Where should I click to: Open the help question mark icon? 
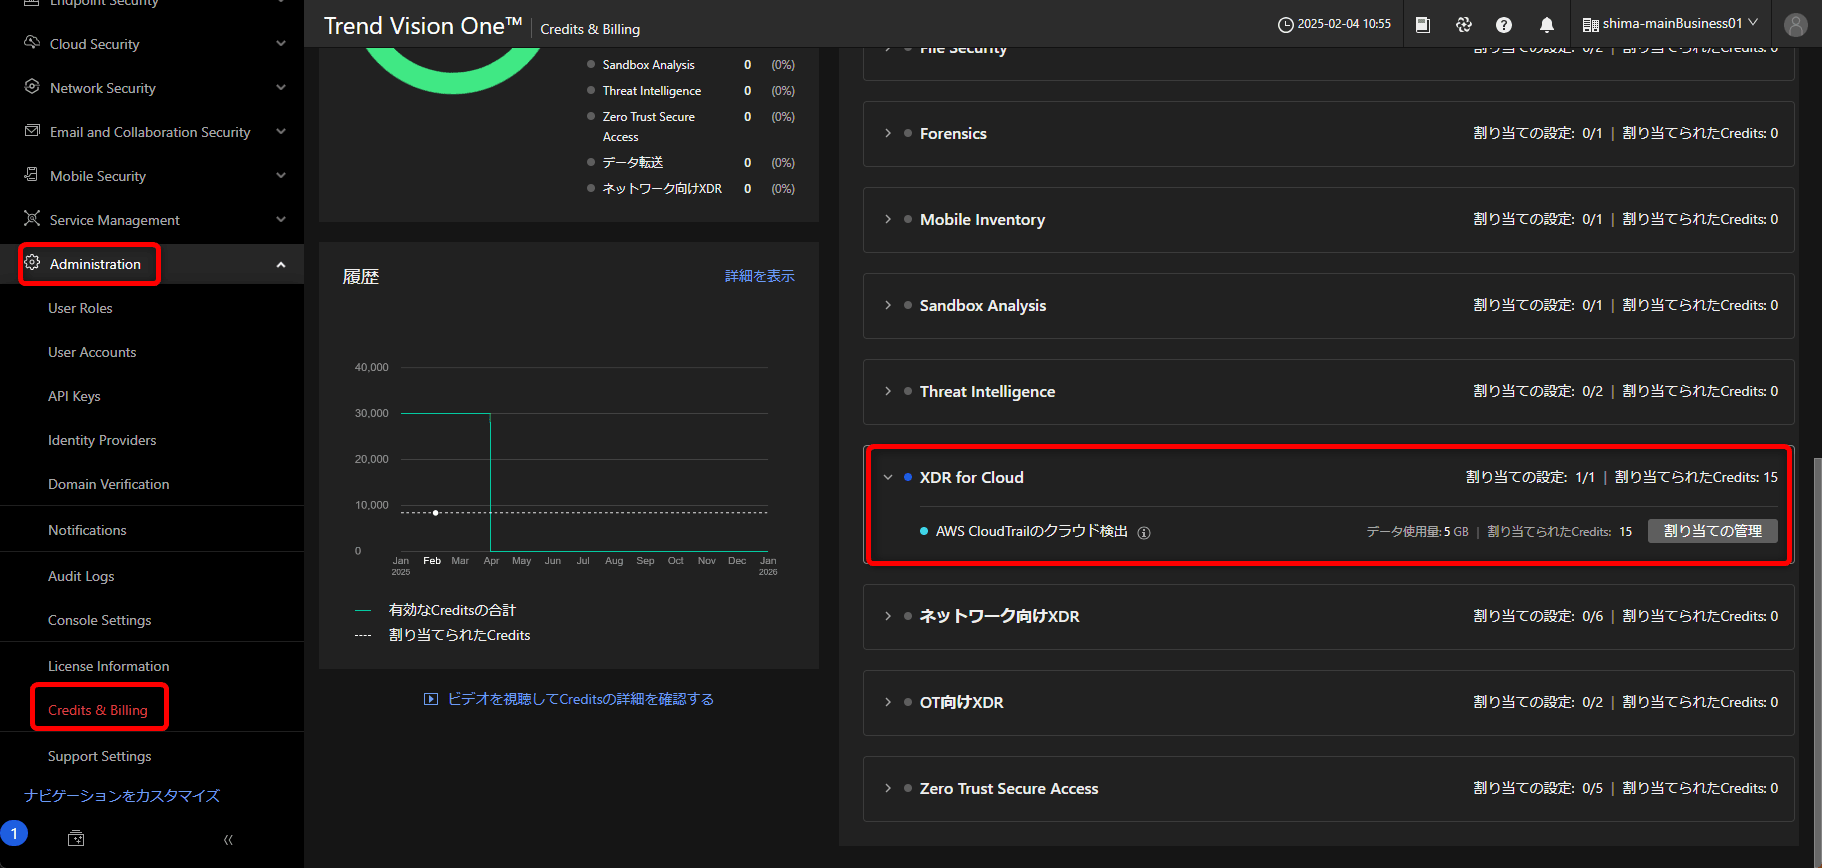[1504, 25]
